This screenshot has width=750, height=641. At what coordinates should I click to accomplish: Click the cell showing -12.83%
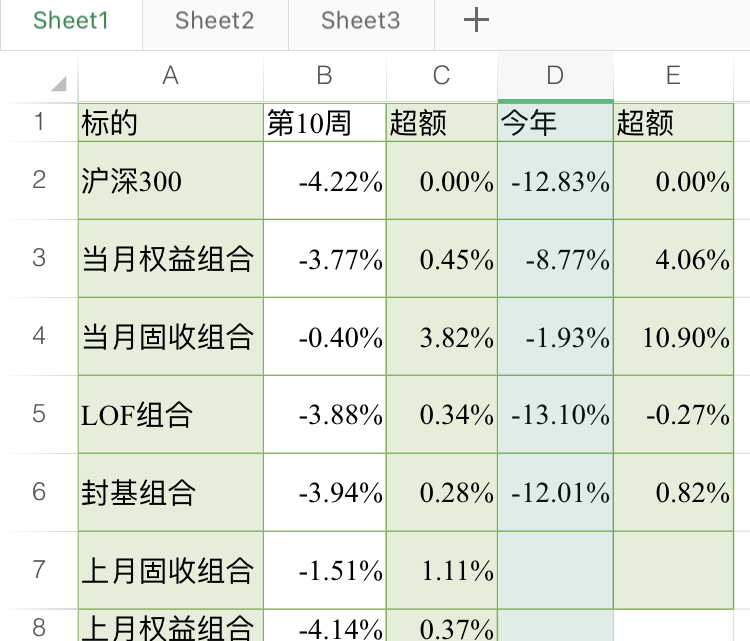555,181
